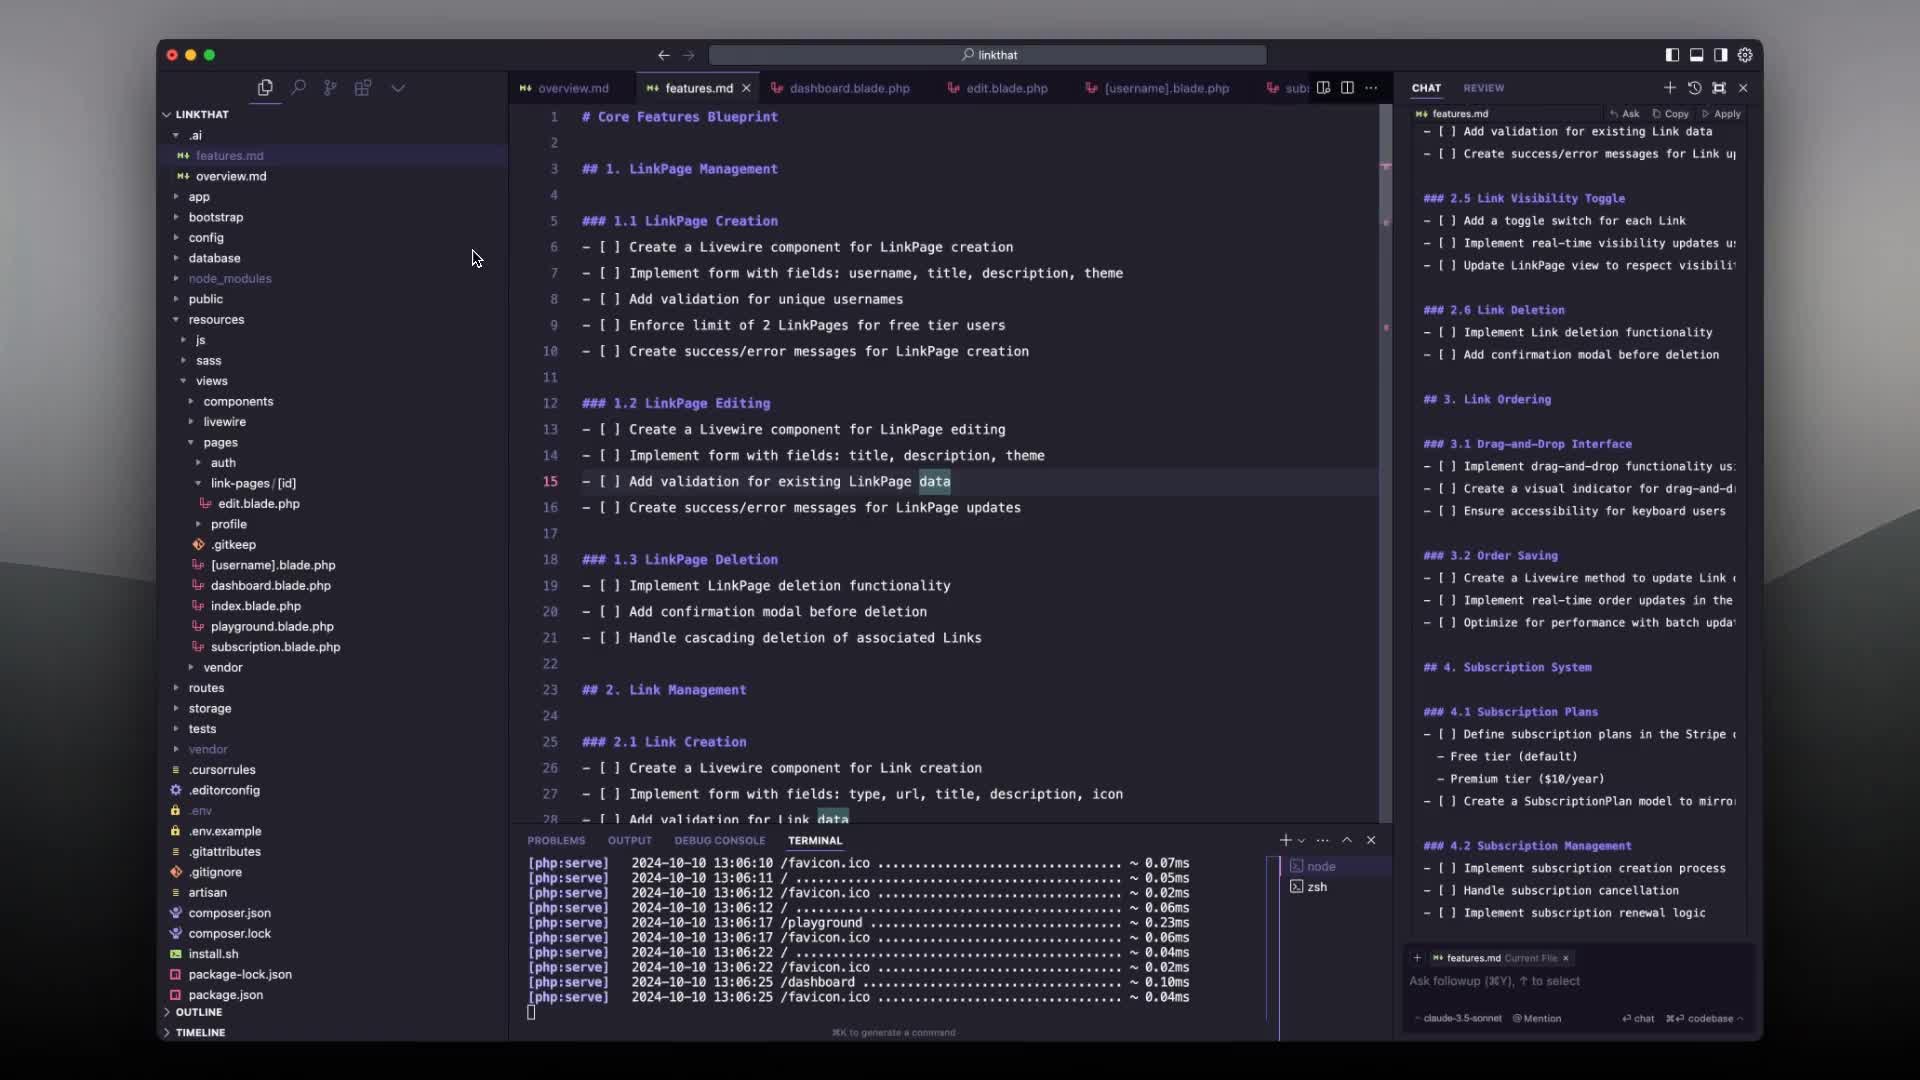1920x1080 pixels.
Task: Expand chat to full editor icon
Action: click(1719, 88)
